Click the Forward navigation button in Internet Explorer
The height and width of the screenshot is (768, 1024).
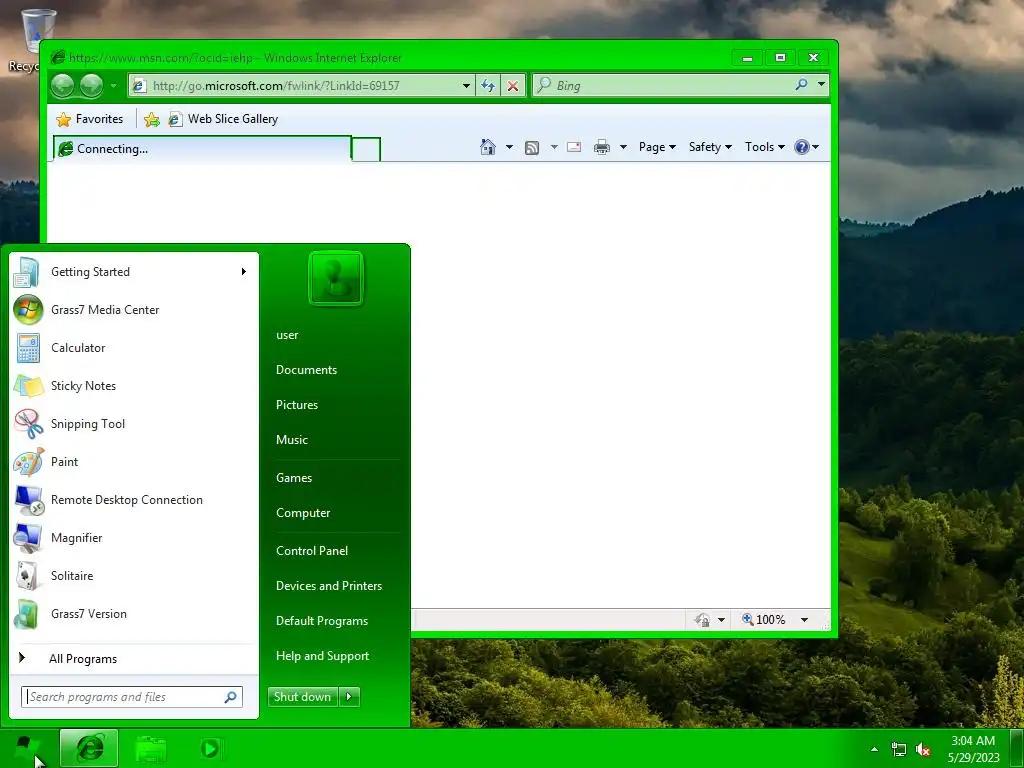click(91, 86)
